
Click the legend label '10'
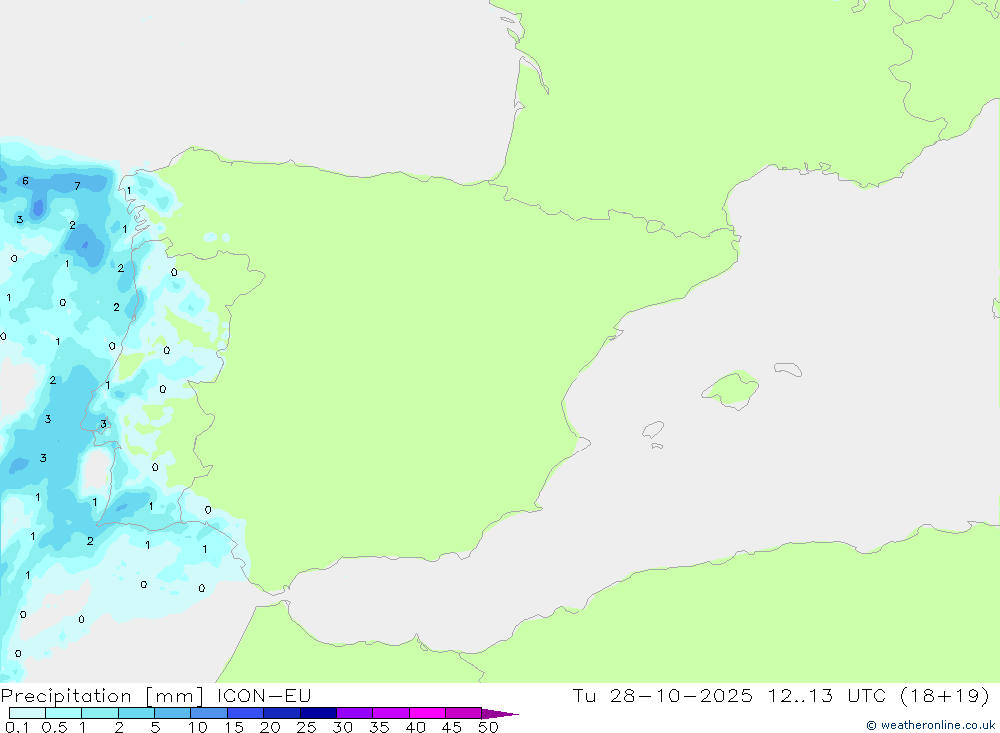coord(198,727)
